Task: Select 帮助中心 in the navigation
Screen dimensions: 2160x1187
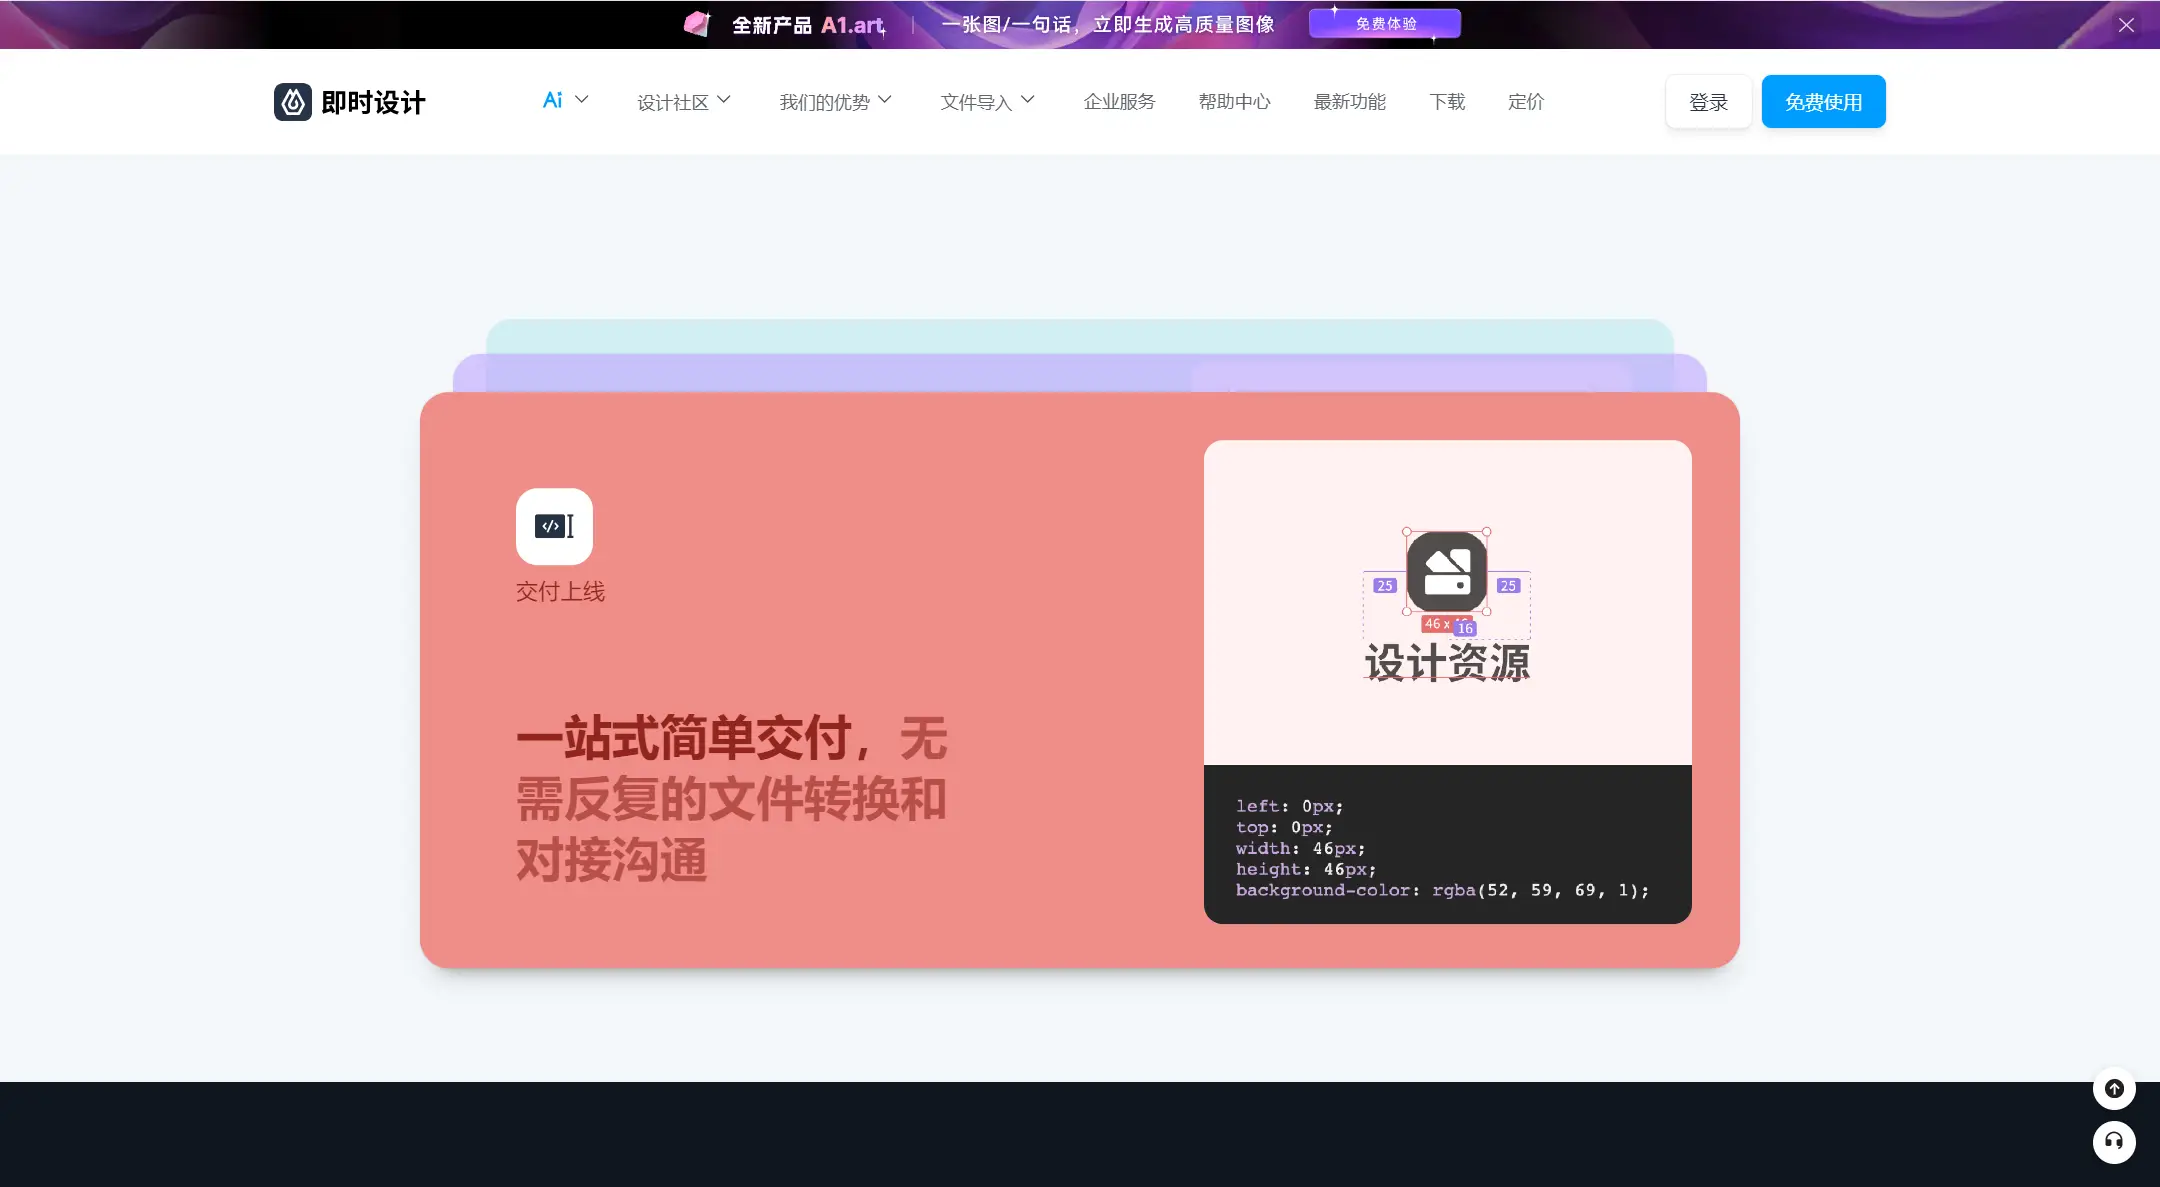Action: click(x=1234, y=101)
